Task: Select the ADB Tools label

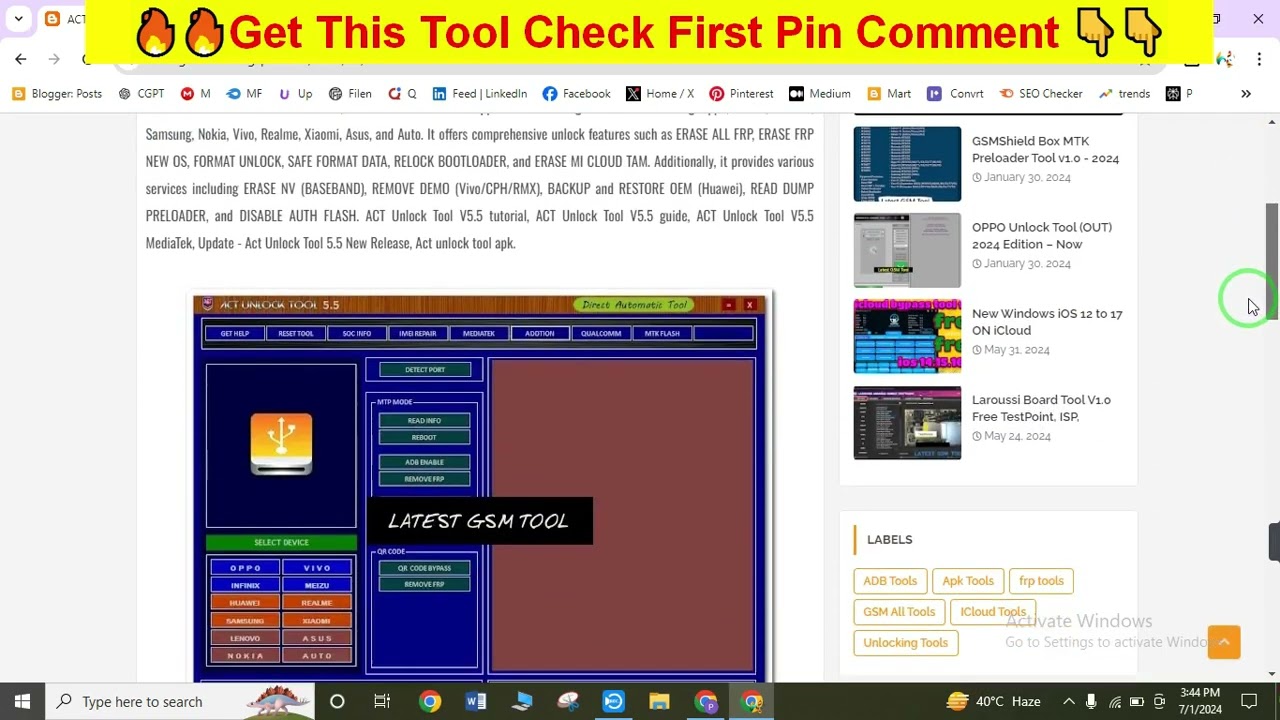Action: pos(890,581)
